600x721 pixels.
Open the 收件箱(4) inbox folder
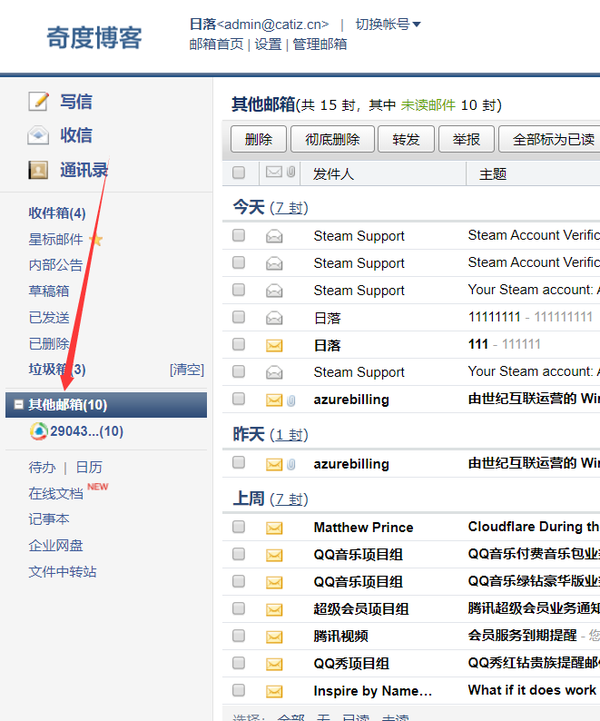(x=57, y=213)
